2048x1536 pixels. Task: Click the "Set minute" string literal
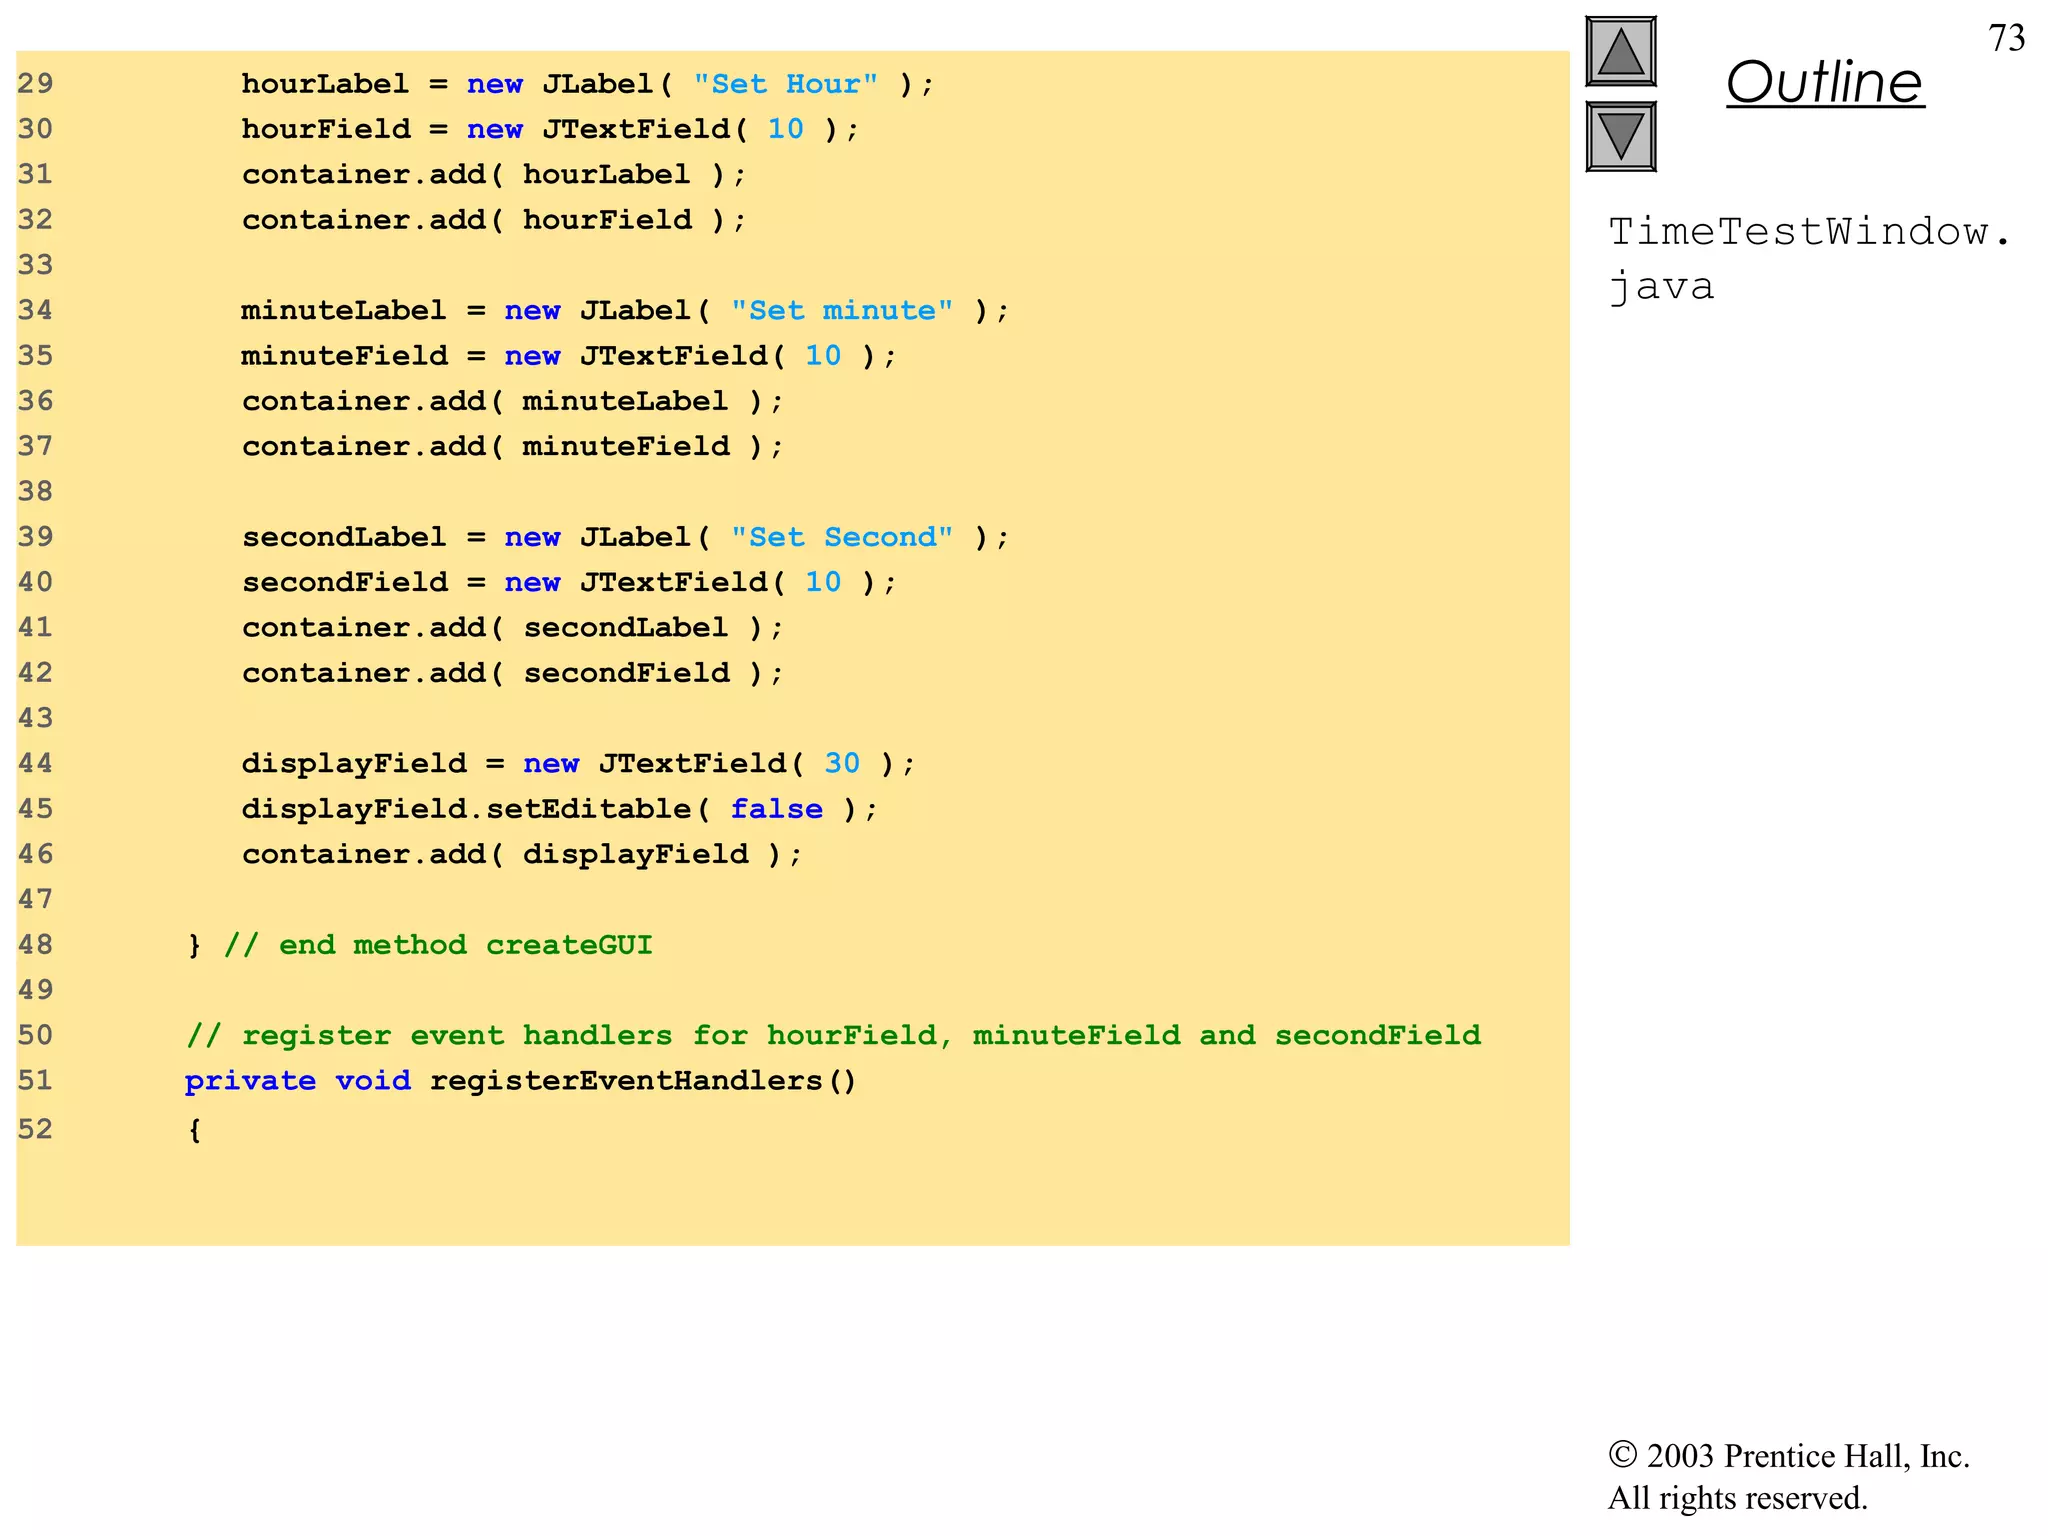coord(842,310)
